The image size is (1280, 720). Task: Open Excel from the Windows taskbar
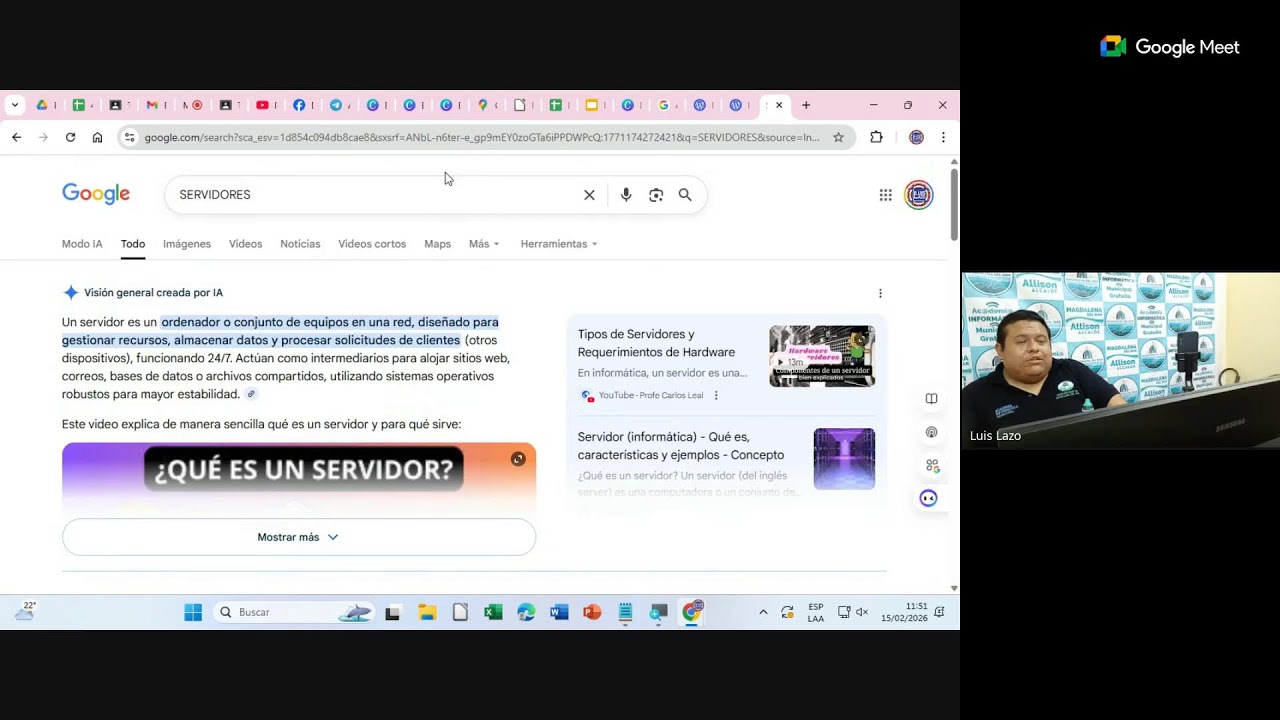tap(493, 612)
